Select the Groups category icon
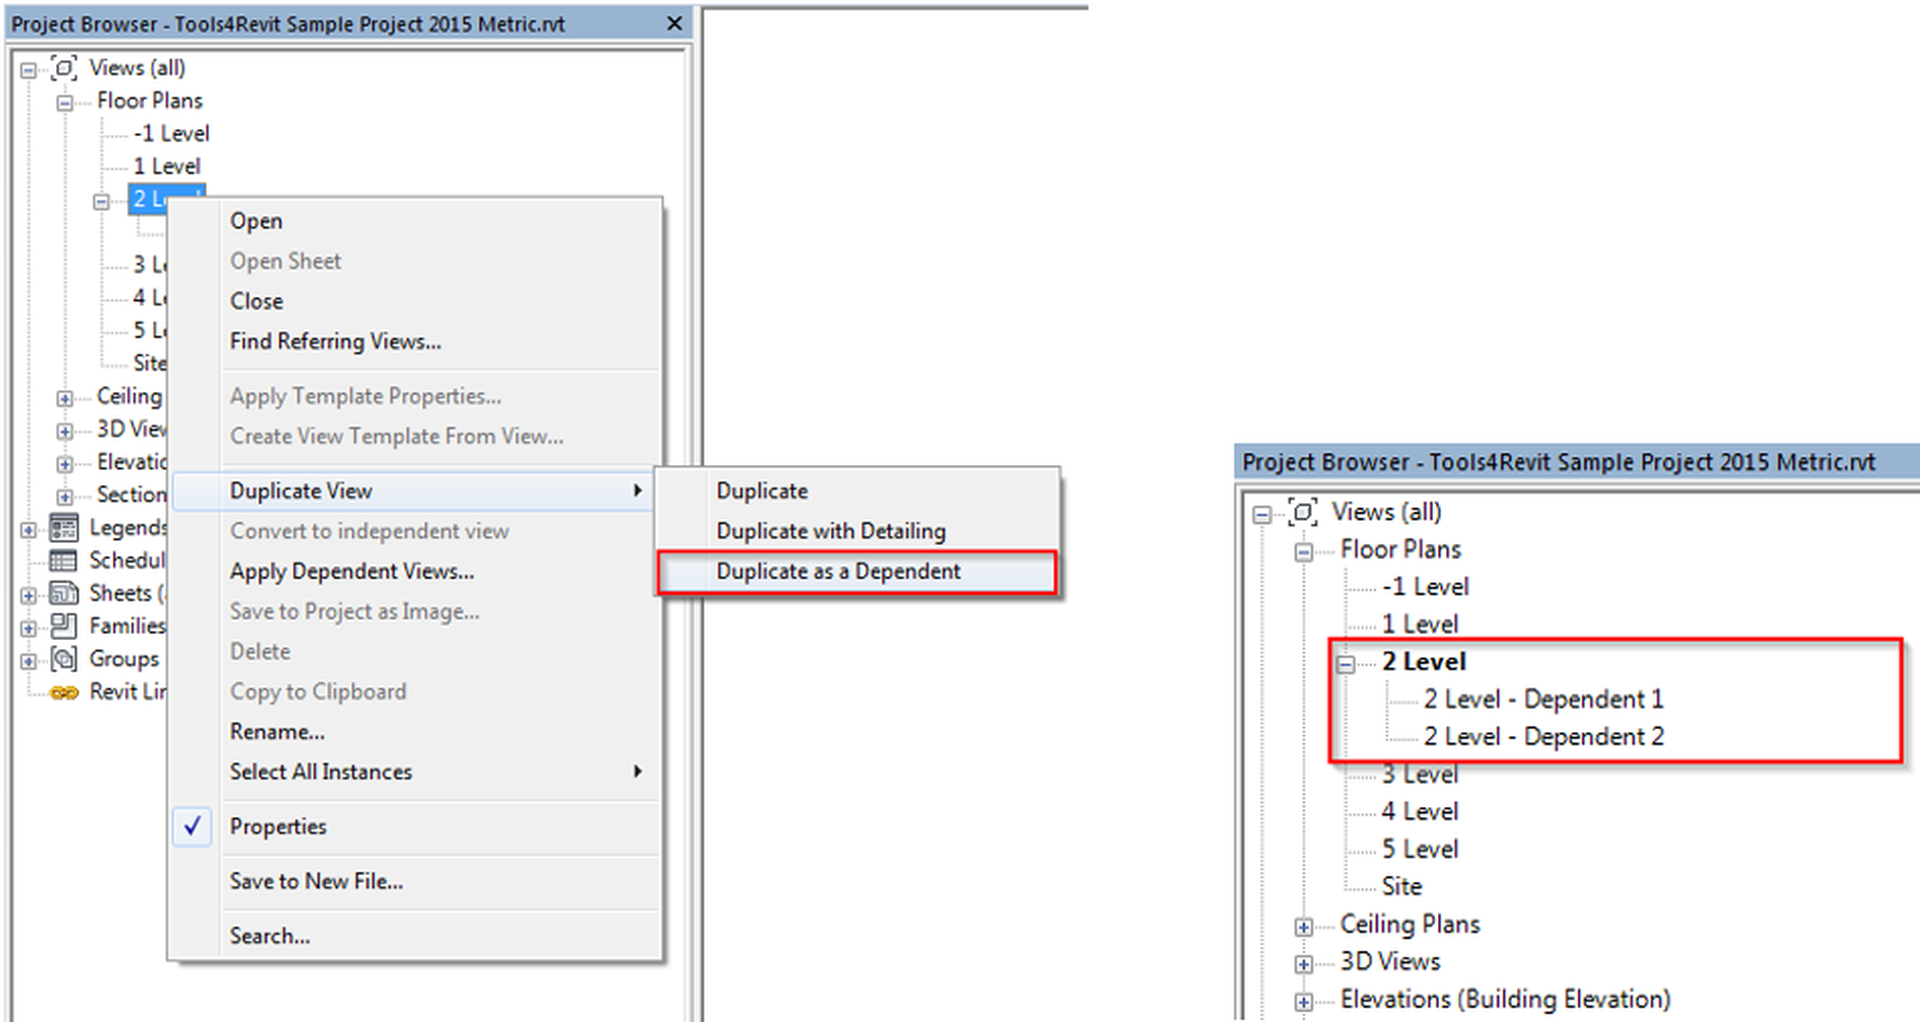This screenshot has width=1920, height=1022. click(x=62, y=658)
